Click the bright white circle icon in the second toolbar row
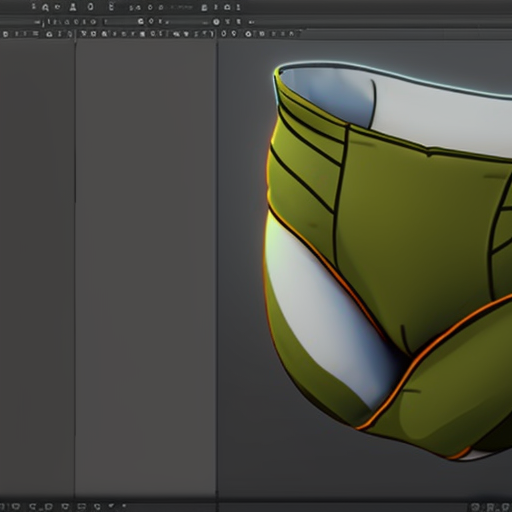Viewport: 512px width, 512px height. [216, 22]
